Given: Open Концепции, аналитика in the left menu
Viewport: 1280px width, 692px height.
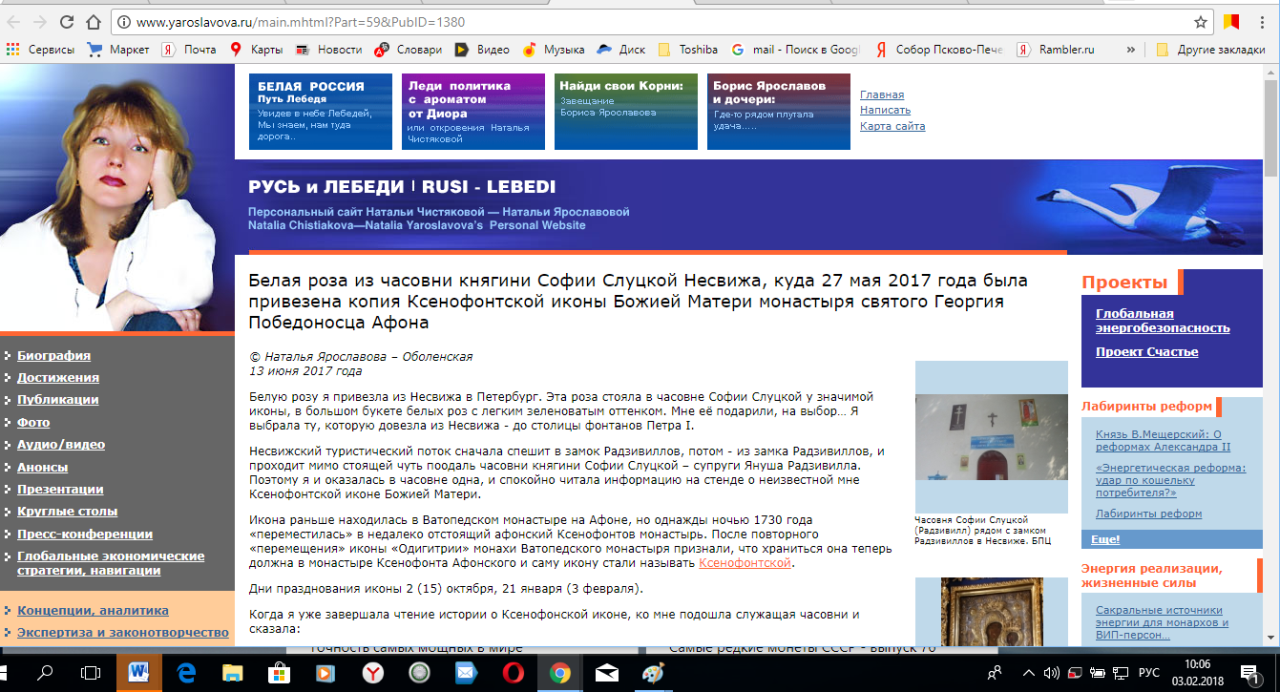Looking at the screenshot, I should pyautogui.click(x=93, y=610).
